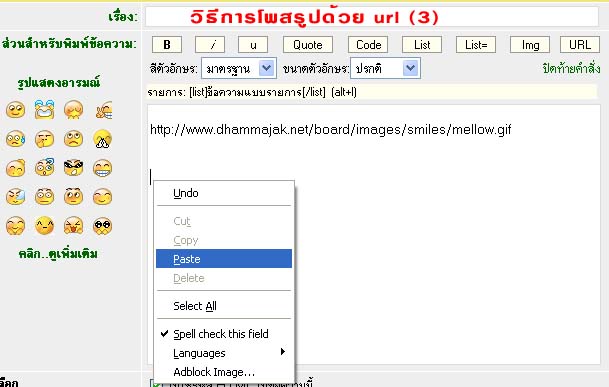609x387 pixels.
Task: Click the URL tag button
Action: [x=580, y=45]
